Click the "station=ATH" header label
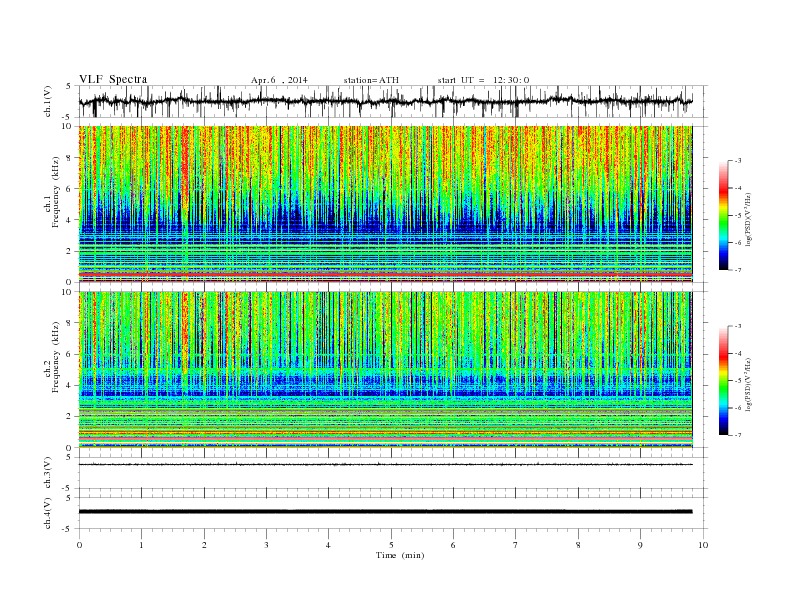This screenshot has width=792, height=612. coord(371,80)
